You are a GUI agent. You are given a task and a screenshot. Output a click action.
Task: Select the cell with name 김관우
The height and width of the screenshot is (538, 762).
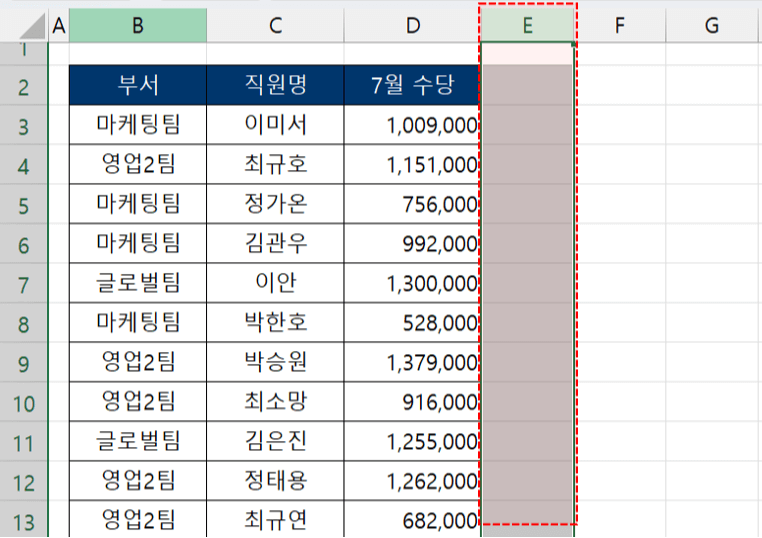[x=275, y=243]
